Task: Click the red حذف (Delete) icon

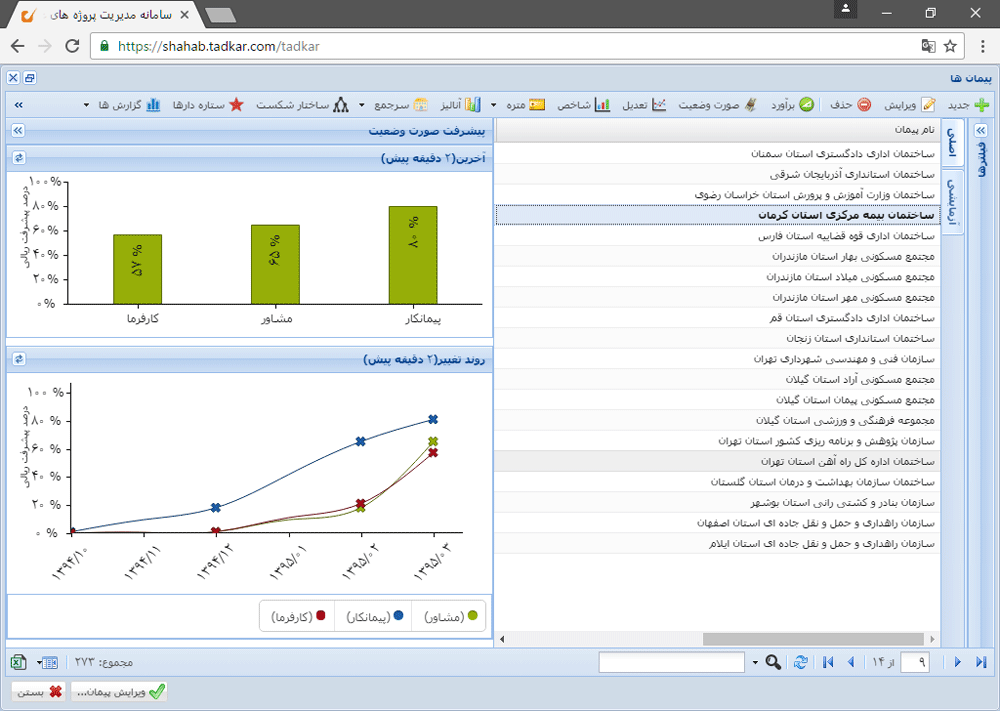Action: [864, 105]
